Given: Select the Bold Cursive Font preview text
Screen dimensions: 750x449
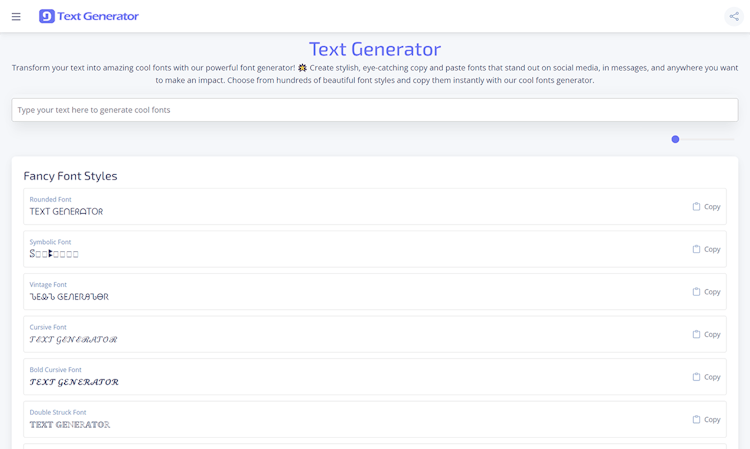Looking at the screenshot, I should [x=74, y=382].
